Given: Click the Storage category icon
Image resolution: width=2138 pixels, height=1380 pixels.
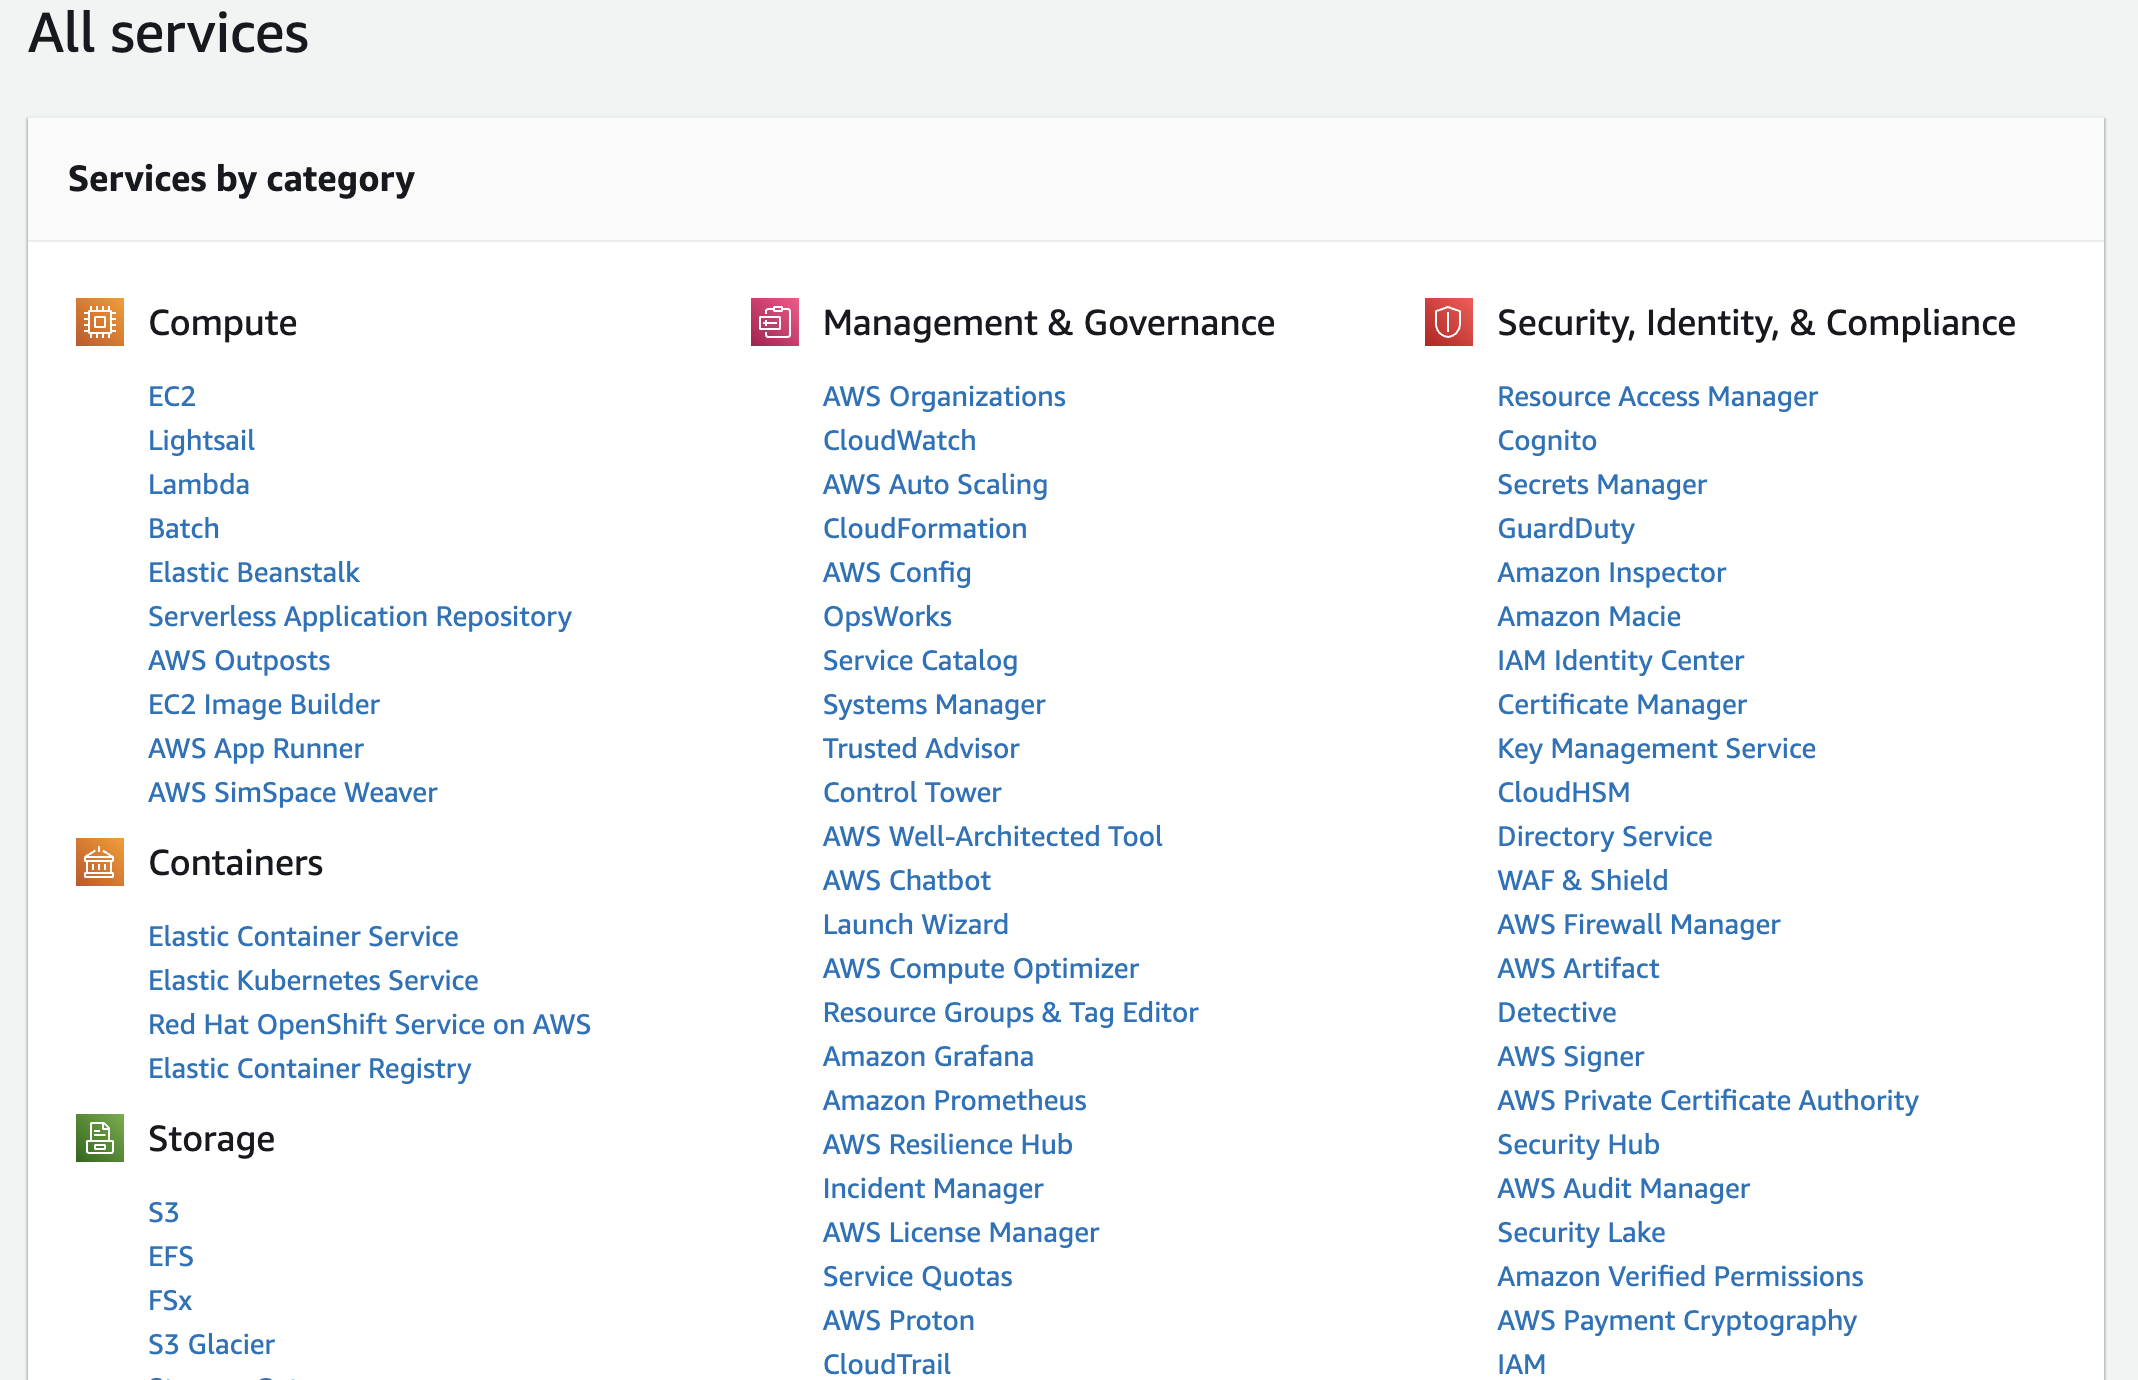Looking at the screenshot, I should 99,1137.
